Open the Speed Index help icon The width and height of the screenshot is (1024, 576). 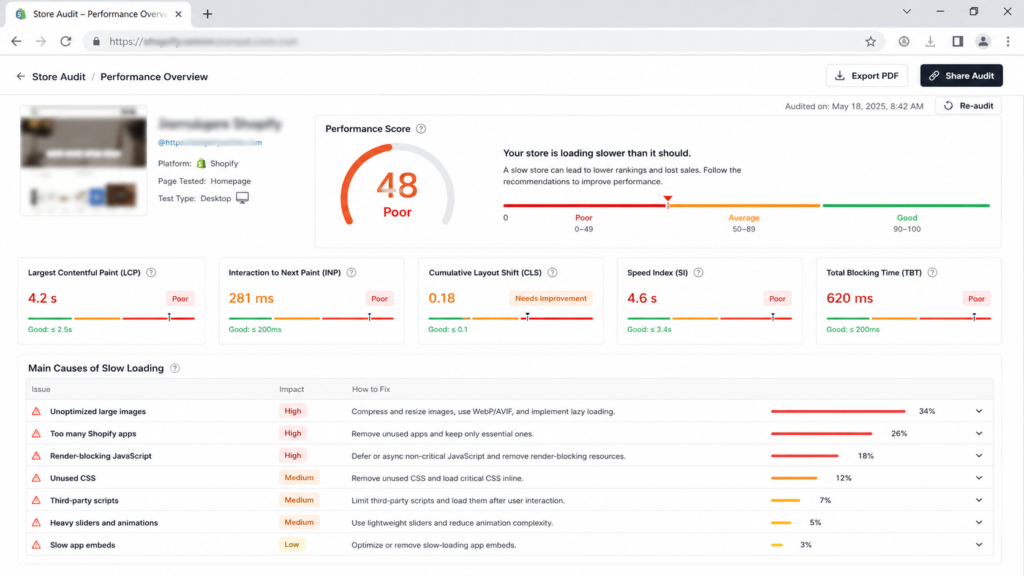point(698,272)
